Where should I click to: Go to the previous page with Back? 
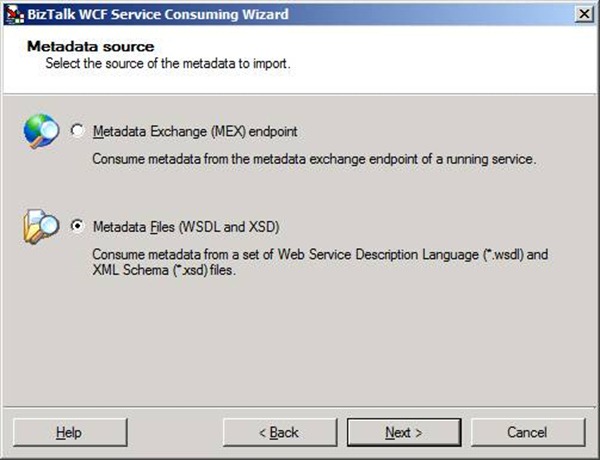[279, 432]
